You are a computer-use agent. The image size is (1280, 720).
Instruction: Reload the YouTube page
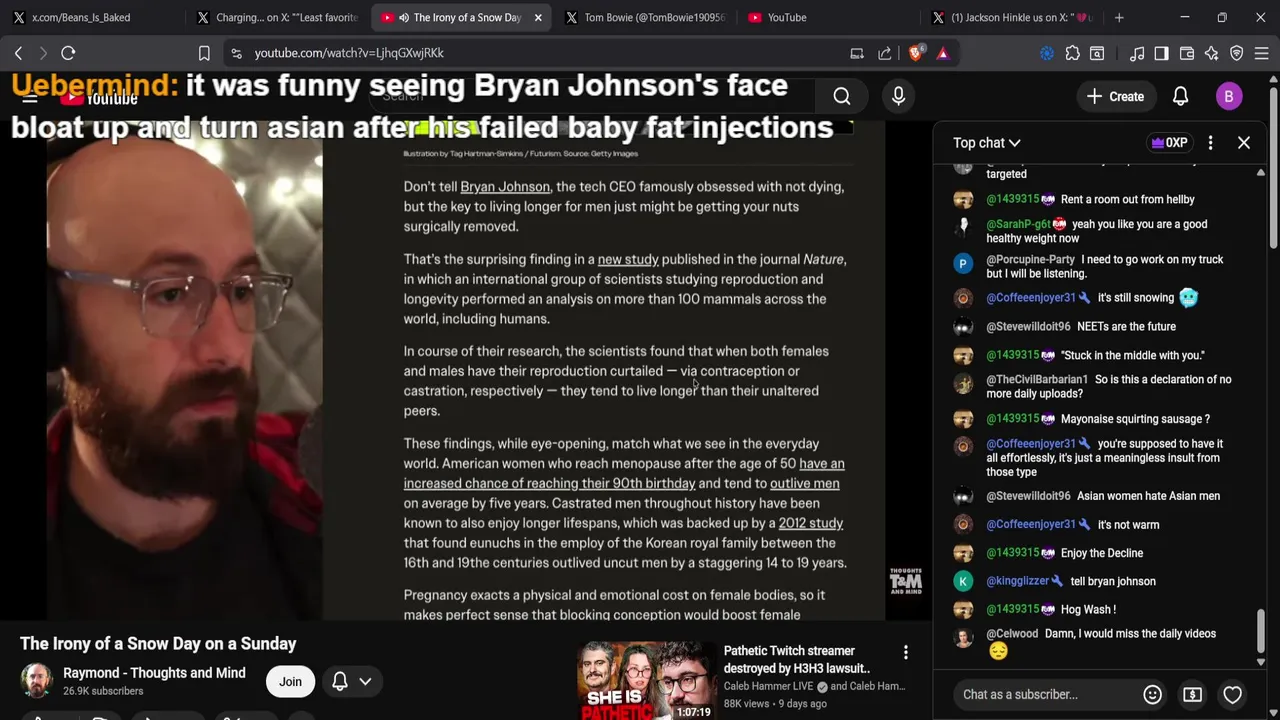[68, 53]
